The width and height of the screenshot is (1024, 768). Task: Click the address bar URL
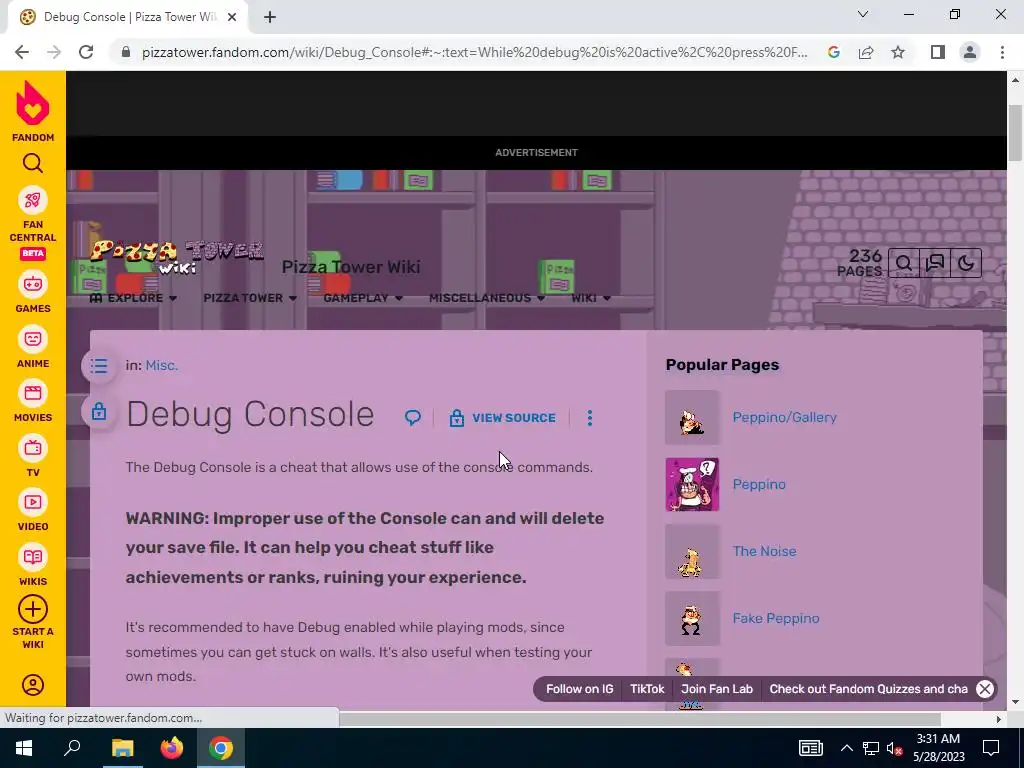tap(475, 52)
